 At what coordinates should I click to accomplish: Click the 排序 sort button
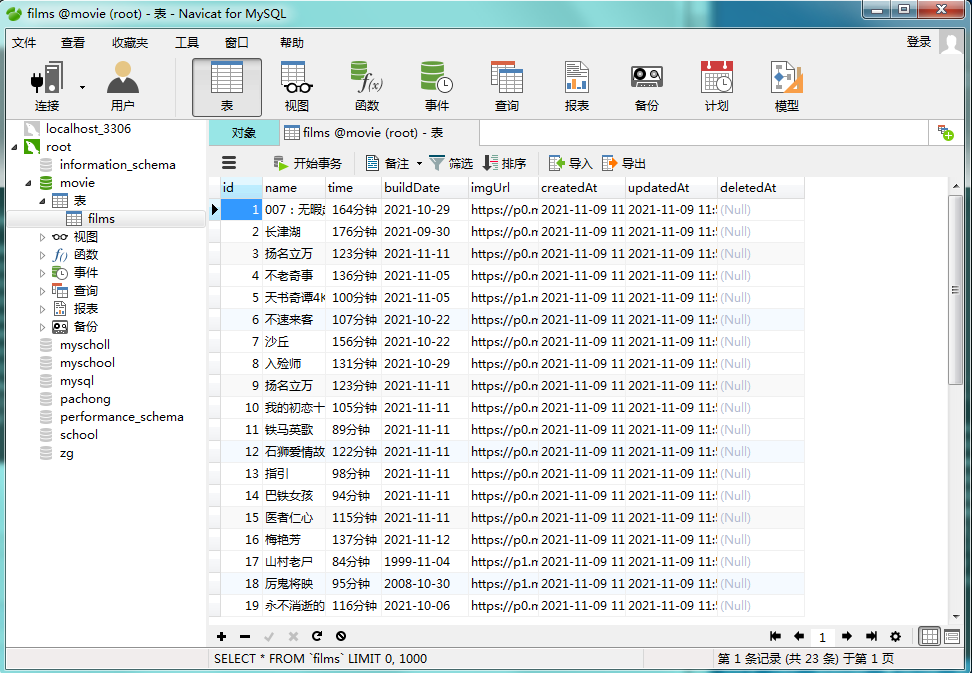[505, 164]
